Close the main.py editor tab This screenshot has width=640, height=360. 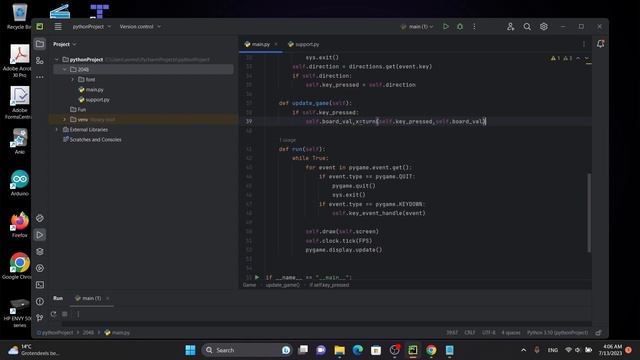coord(276,44)
